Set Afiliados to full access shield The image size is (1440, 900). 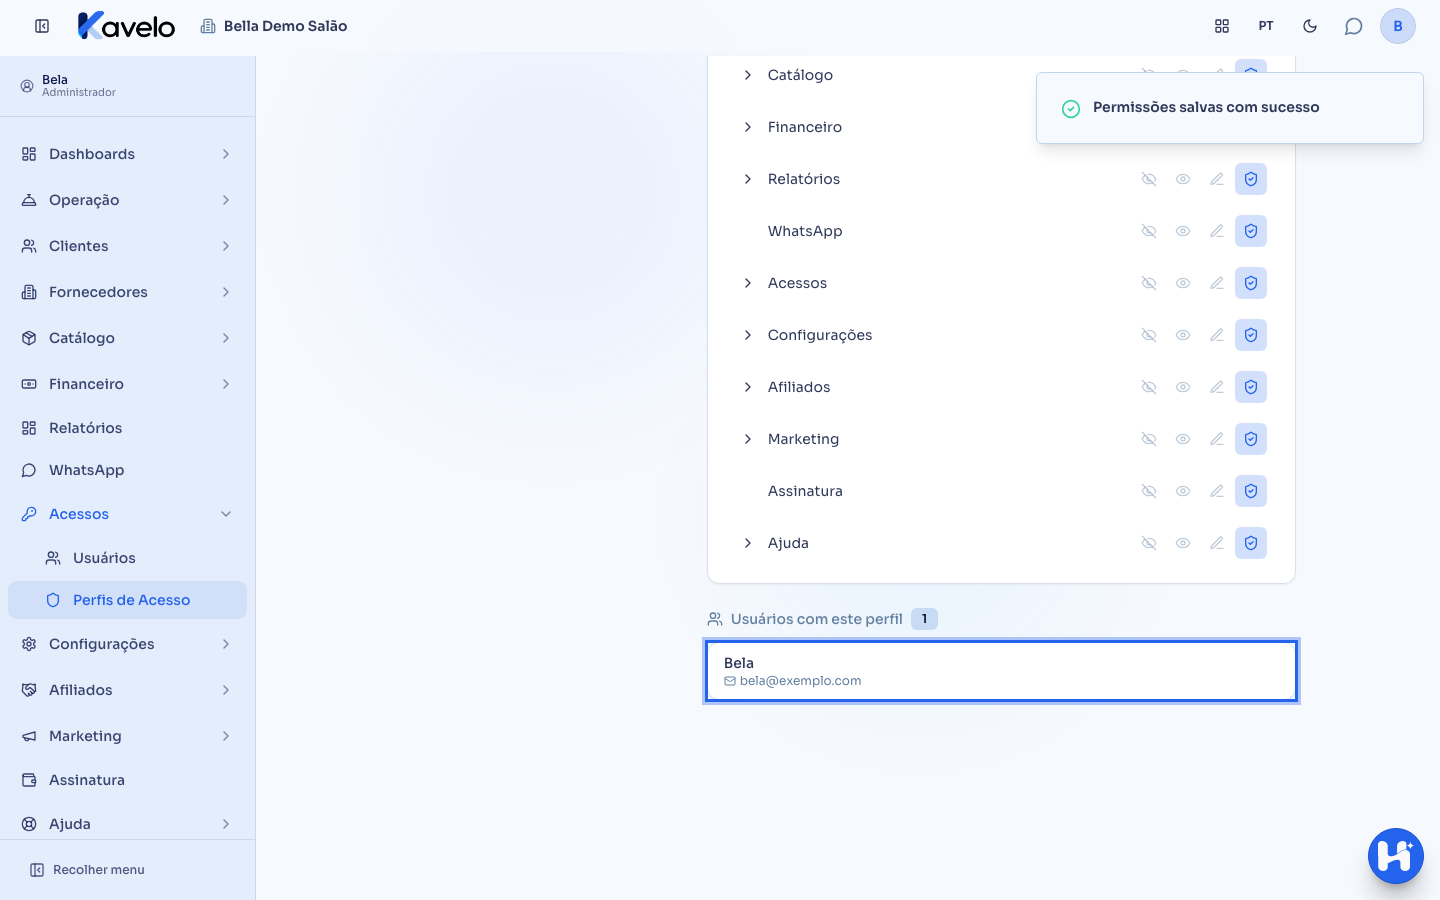pyautogui.click(x=1251, y=387)
